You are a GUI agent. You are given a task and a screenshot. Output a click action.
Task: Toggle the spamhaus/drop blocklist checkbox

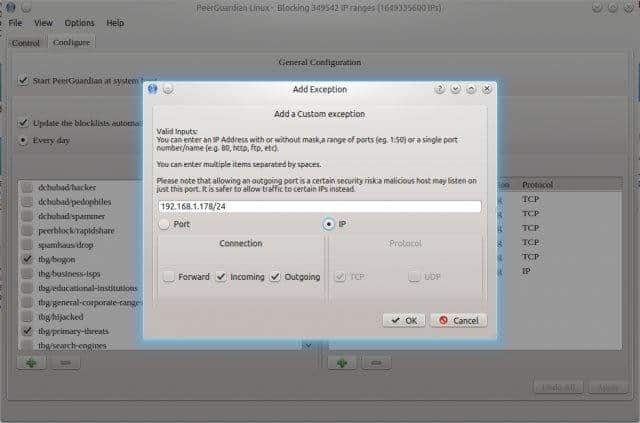(27, 245)
